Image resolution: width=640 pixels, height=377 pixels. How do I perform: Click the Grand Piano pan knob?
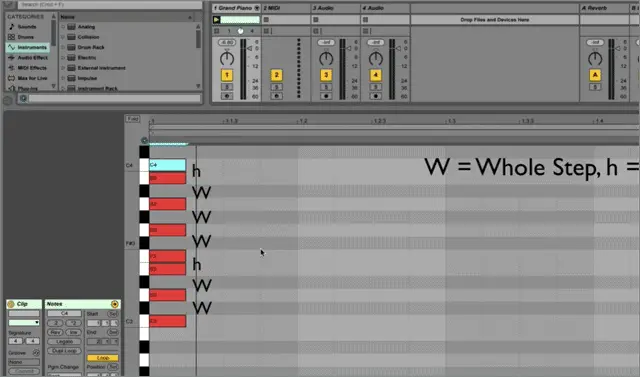pos(227,59)
